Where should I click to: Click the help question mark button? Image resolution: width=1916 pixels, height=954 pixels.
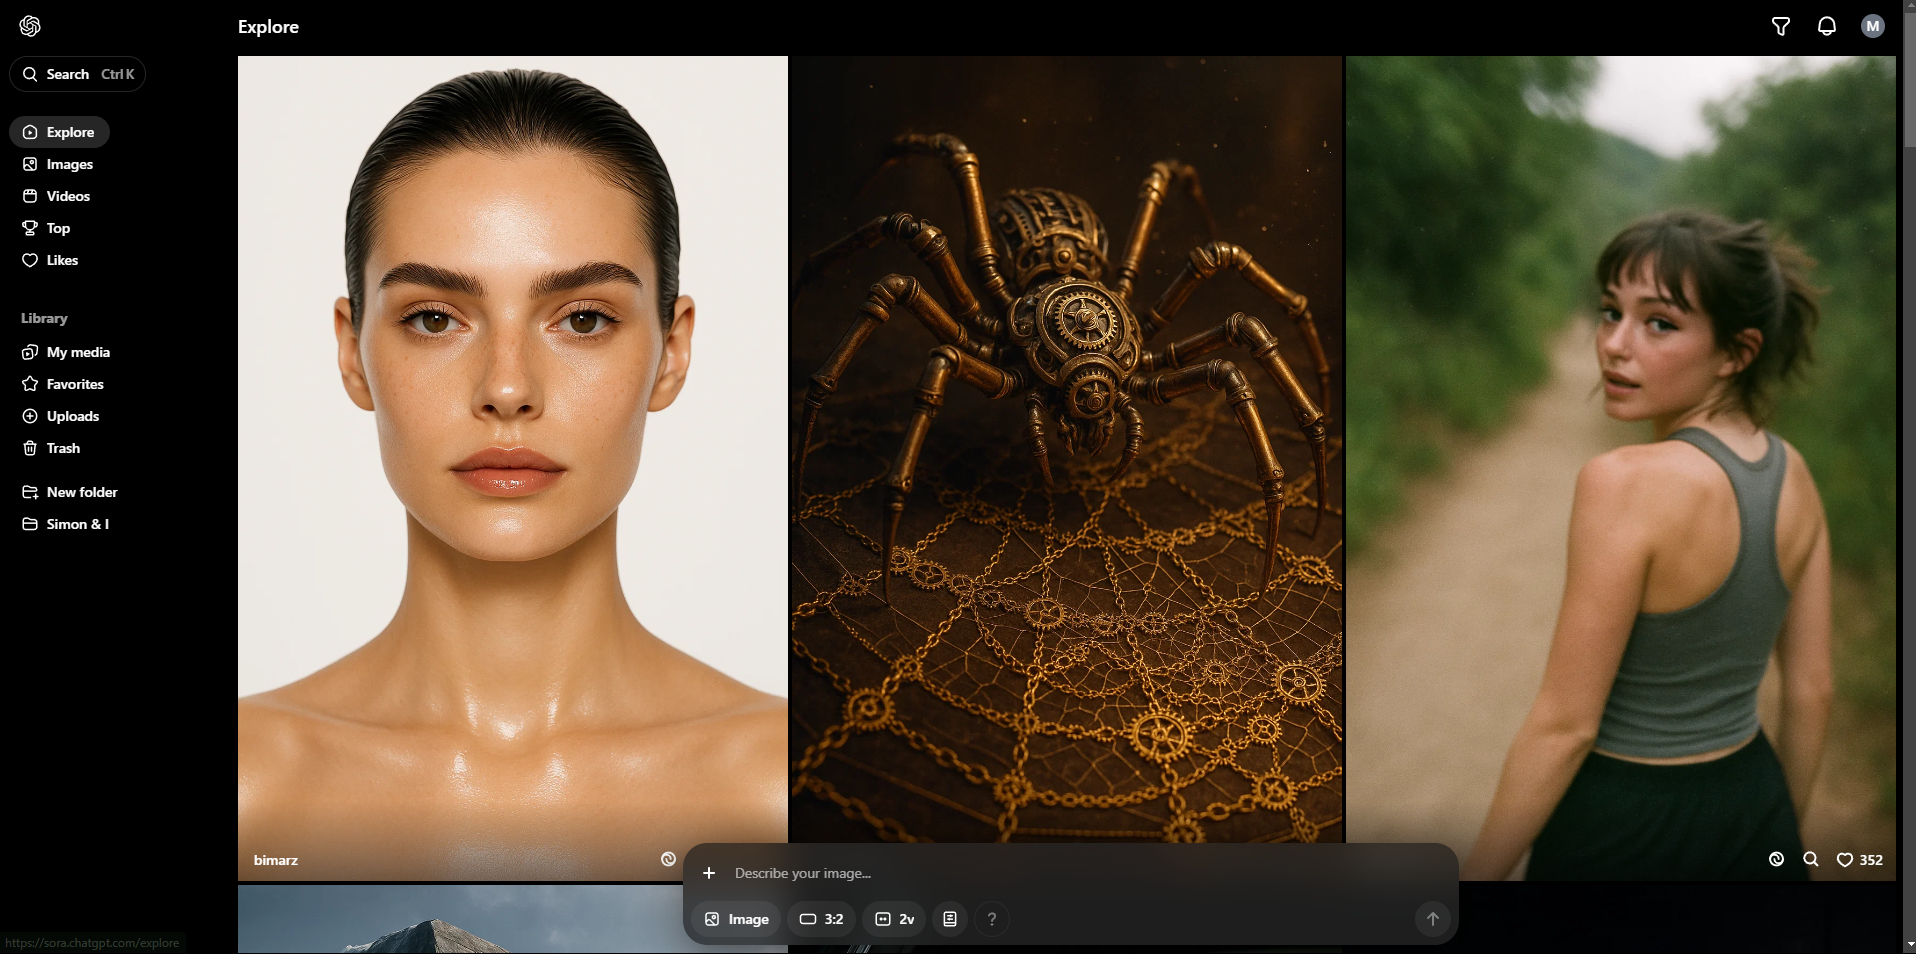point(992,919)
